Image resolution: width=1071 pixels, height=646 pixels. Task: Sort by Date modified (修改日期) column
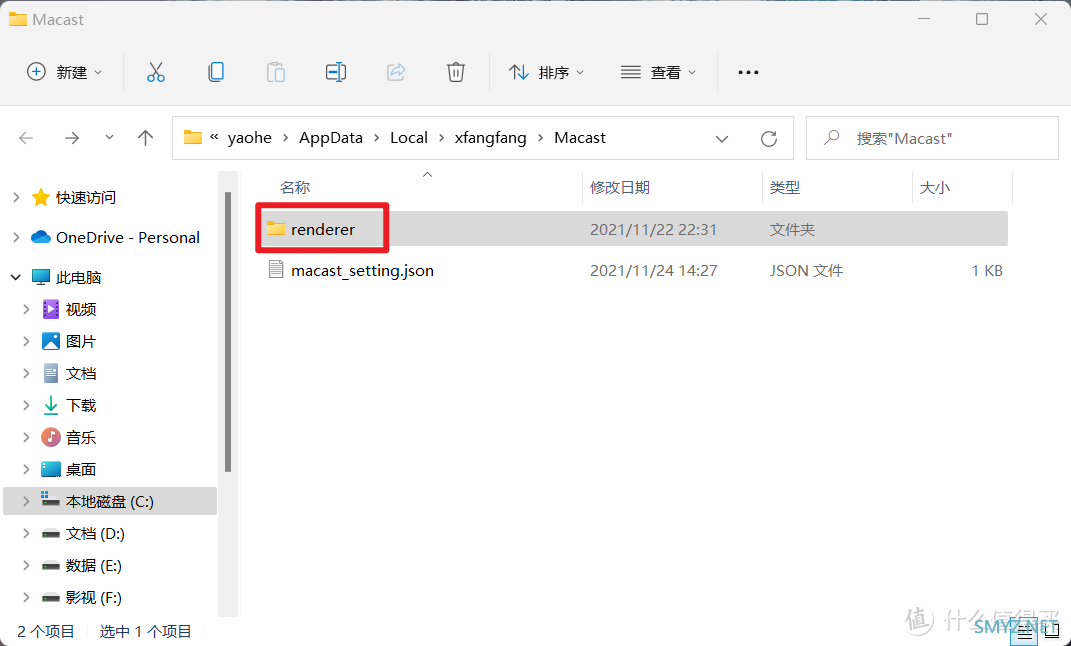(620, 187)
